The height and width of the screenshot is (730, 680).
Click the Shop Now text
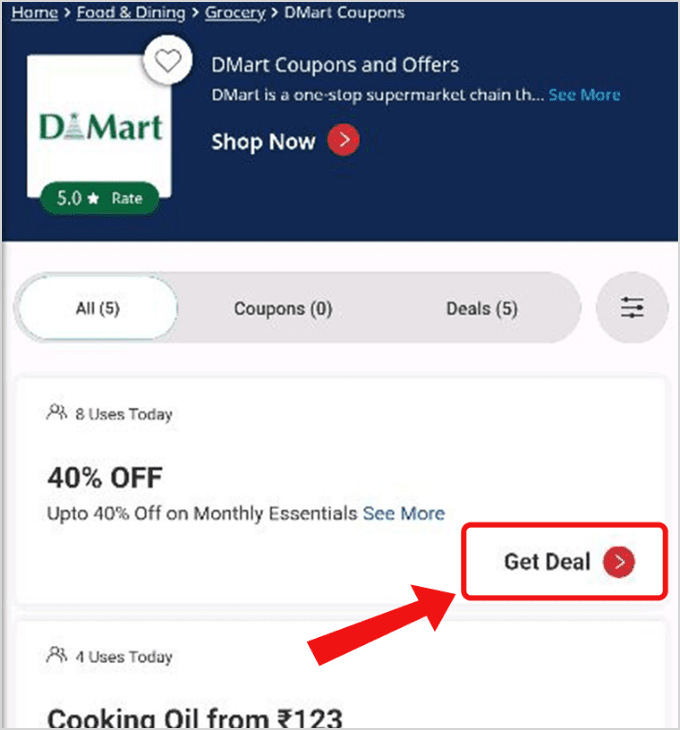point(263,142)
